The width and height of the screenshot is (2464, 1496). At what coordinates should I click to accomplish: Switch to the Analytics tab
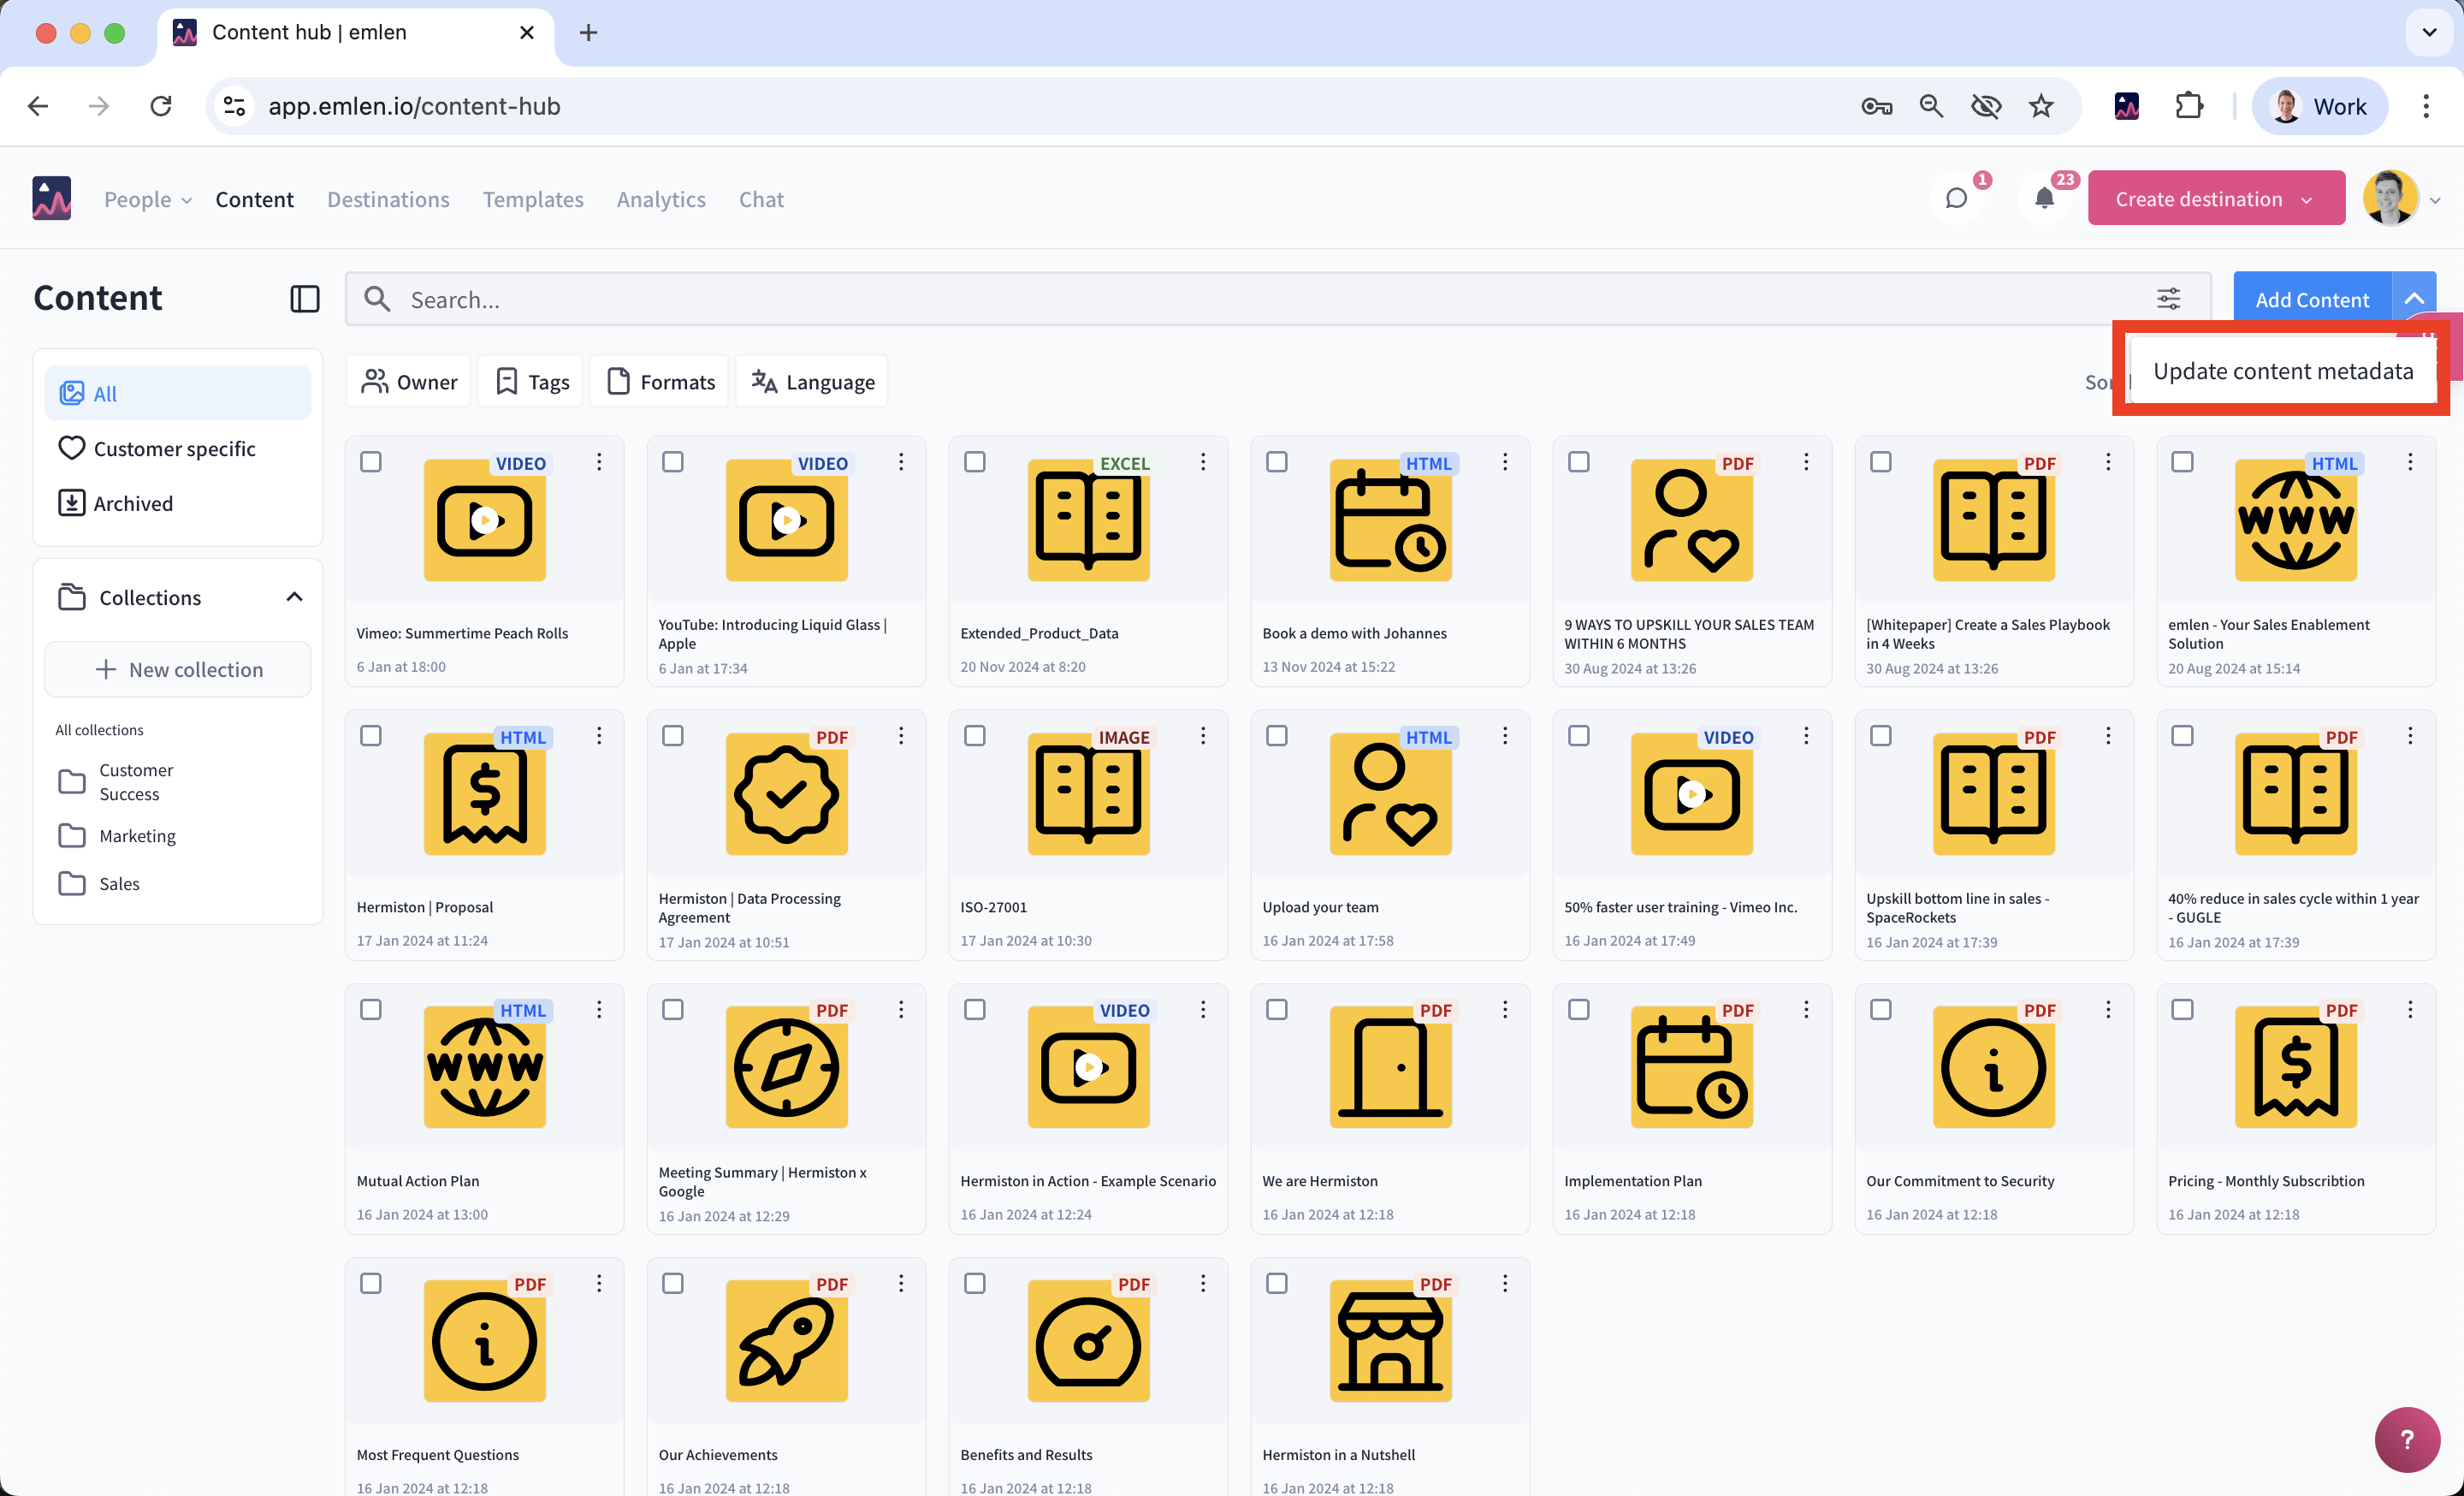[x=661, y=199]
